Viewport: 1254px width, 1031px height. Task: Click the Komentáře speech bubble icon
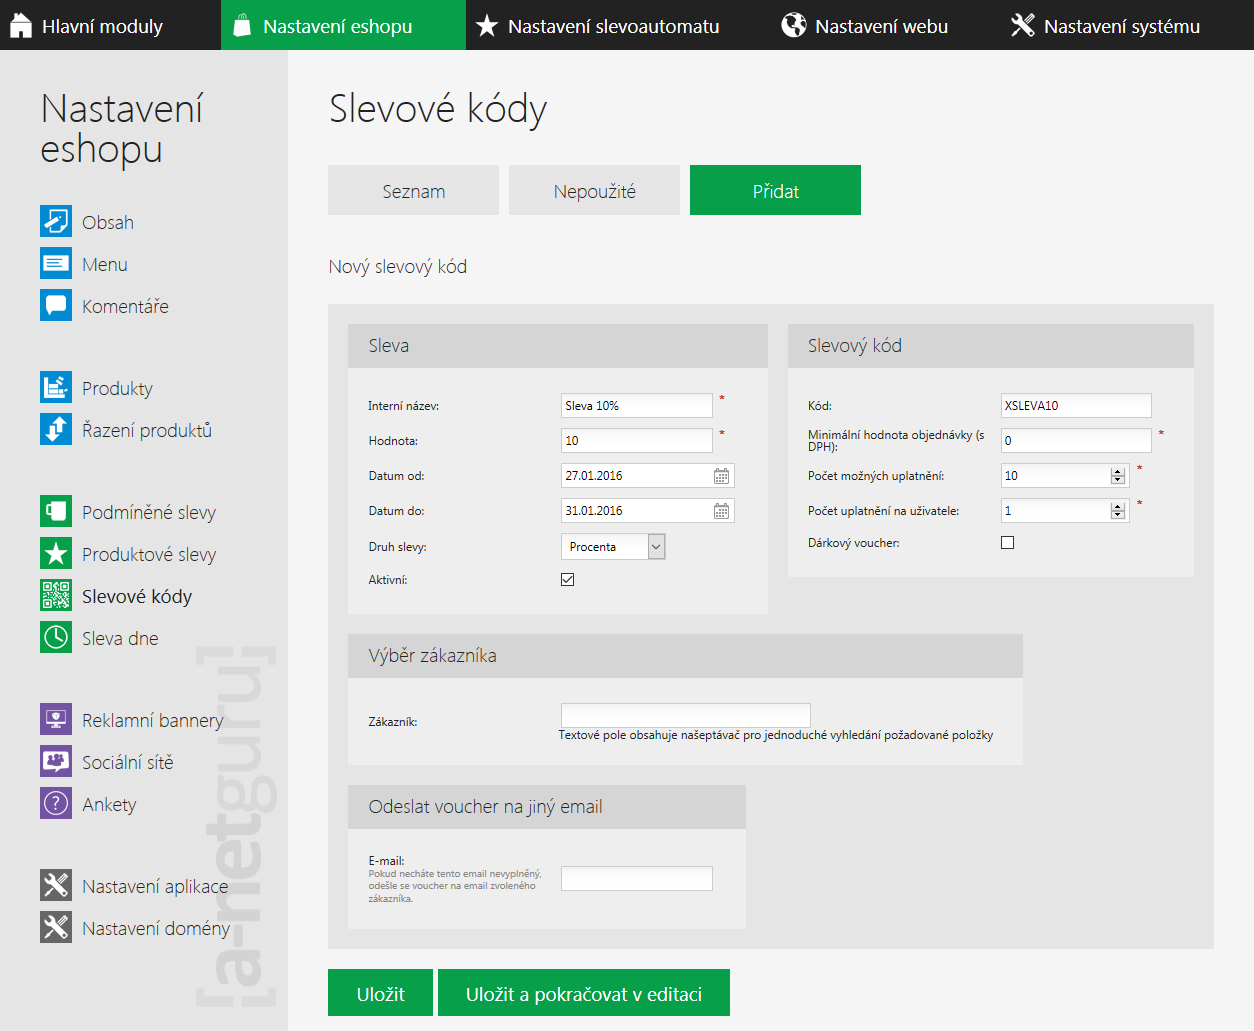click(x=56, y=305)
